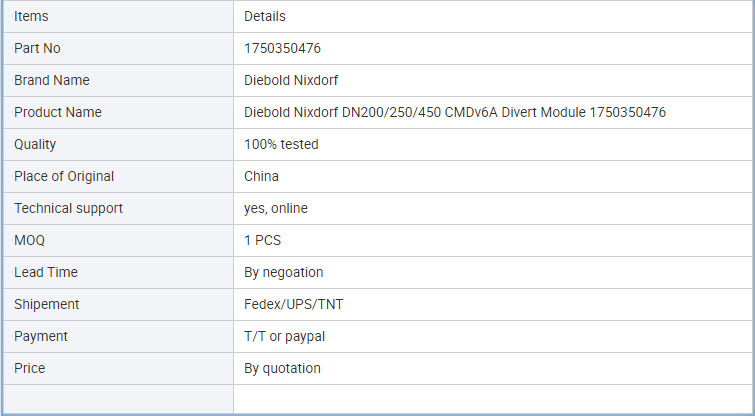
Task: Click the part number value 1750350476 cell
Action: (282, 48)
